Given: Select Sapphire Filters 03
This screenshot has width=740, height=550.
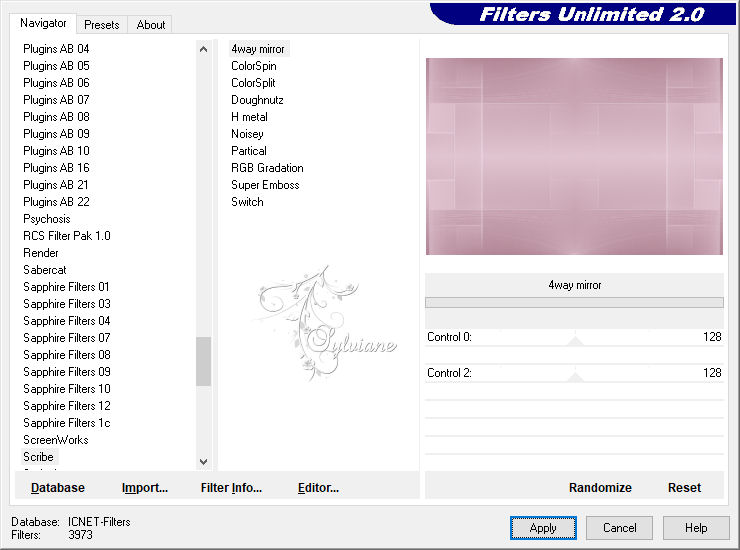Looking at the screenshot, I should pos(67,304).
